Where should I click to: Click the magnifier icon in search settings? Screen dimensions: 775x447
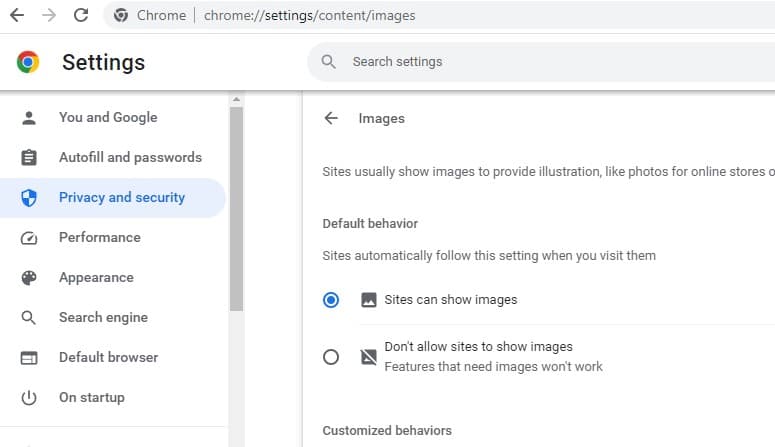[x=328, y=62]
